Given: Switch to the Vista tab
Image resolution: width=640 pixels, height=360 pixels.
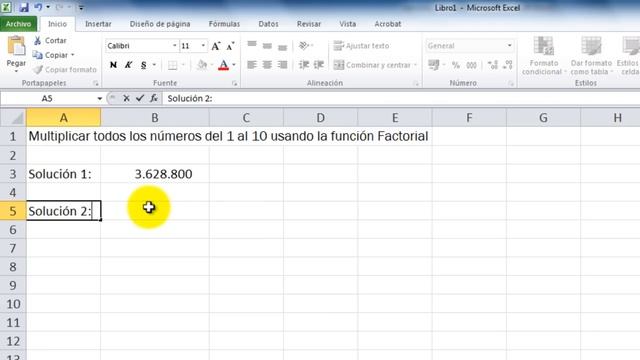Looking at the screenshot, I should tap(347, 24).
